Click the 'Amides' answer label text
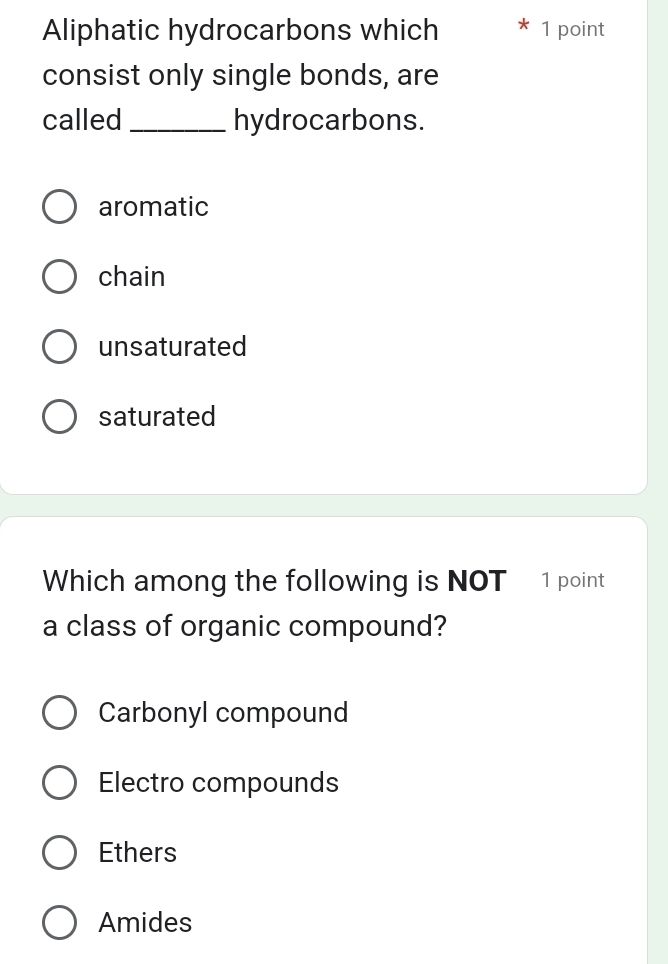The height and width of the screenshot is (964, 668). pyautogui.click(x=145, y=923)
